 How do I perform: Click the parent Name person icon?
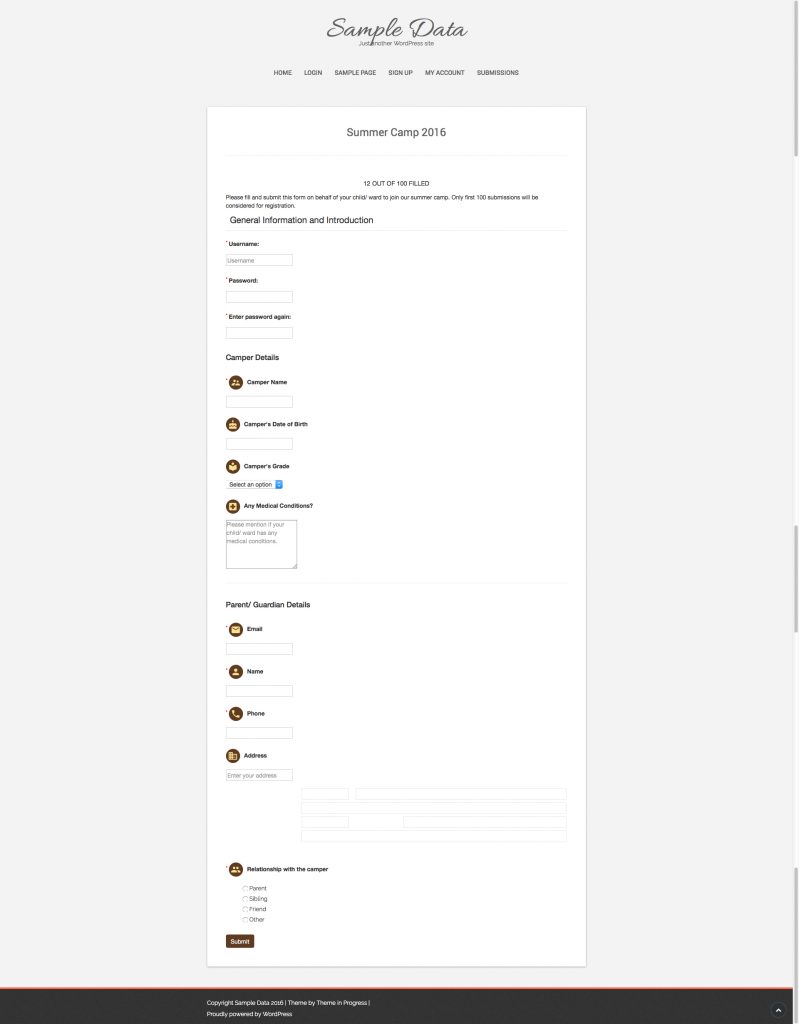pyautogui.click(x=236, y=671)
